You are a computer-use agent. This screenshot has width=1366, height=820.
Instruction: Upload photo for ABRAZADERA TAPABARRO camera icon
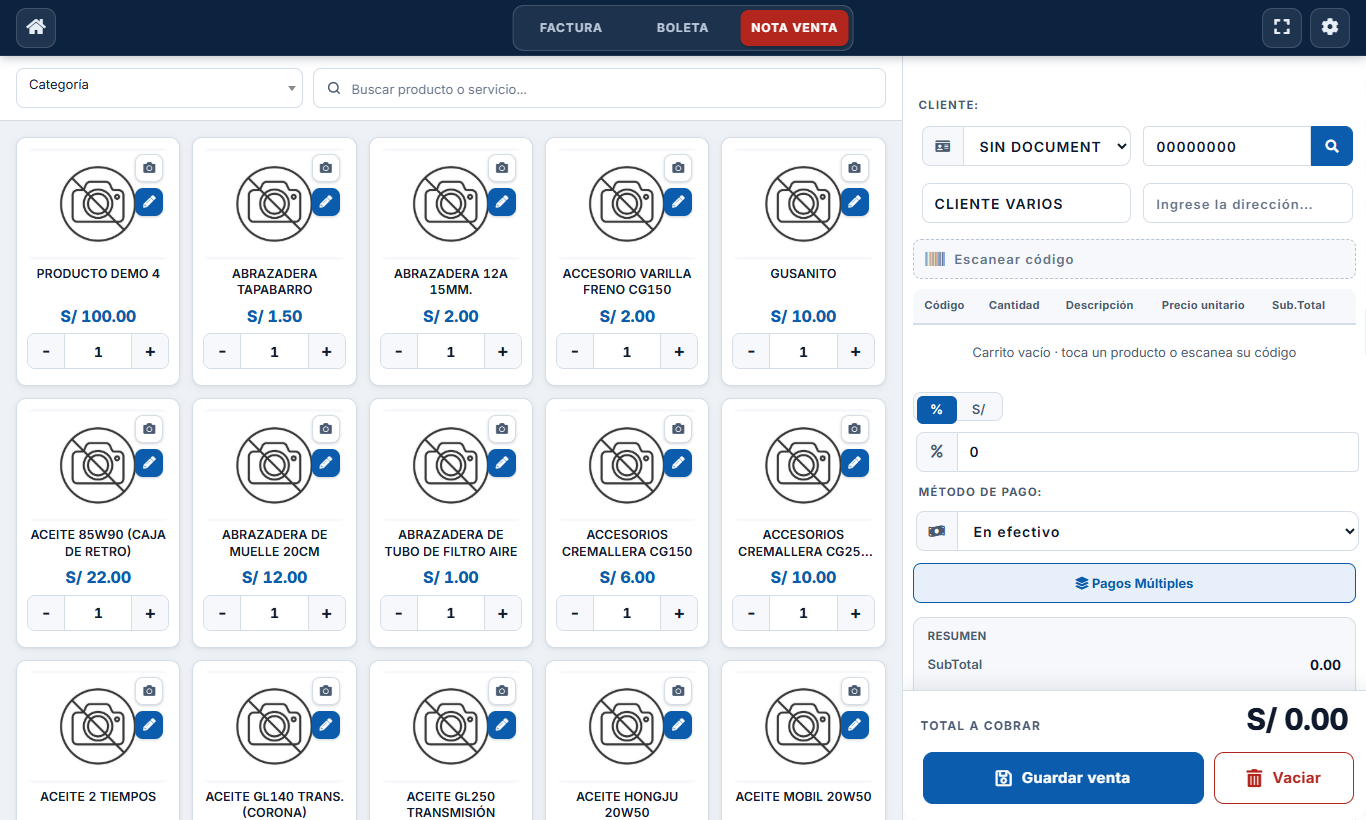tap(326, 168)
